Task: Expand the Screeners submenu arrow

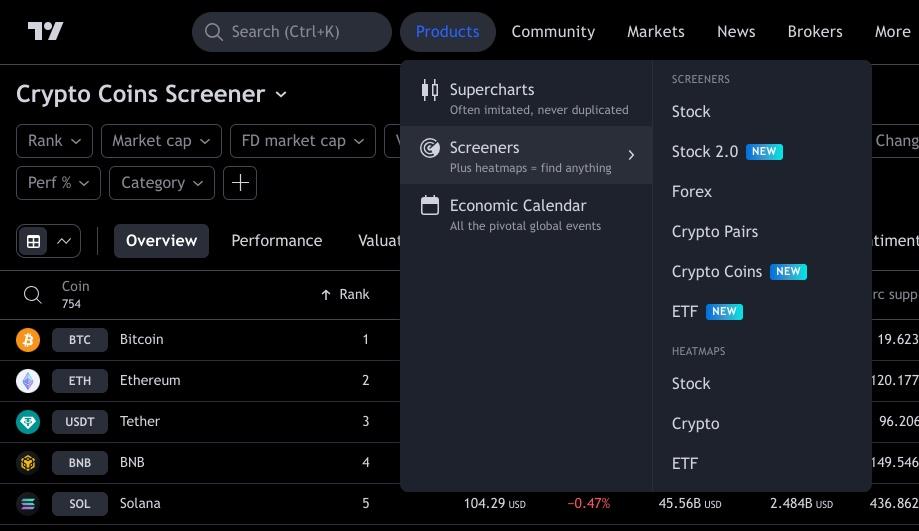Action: point(631,155)
